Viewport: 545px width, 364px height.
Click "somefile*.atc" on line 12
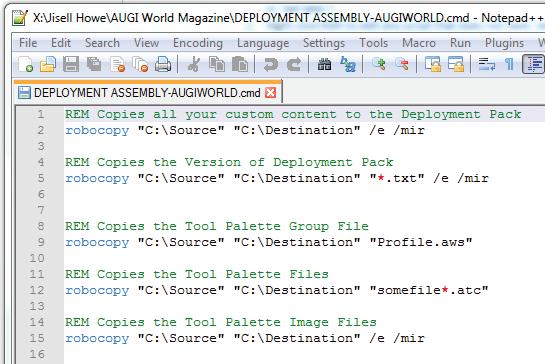429,290
